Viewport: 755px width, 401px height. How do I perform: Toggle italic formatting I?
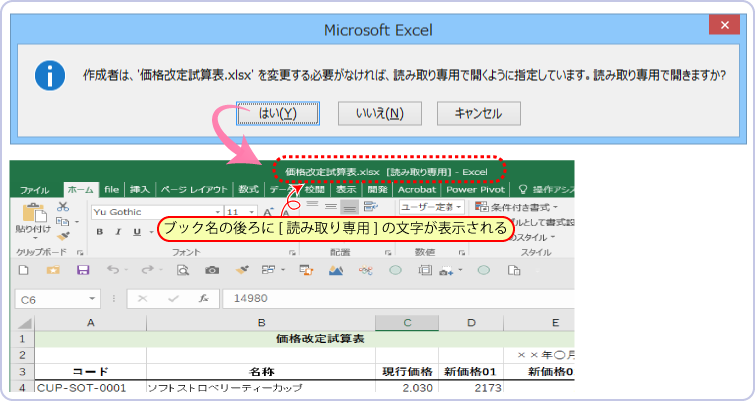(118, 232)
